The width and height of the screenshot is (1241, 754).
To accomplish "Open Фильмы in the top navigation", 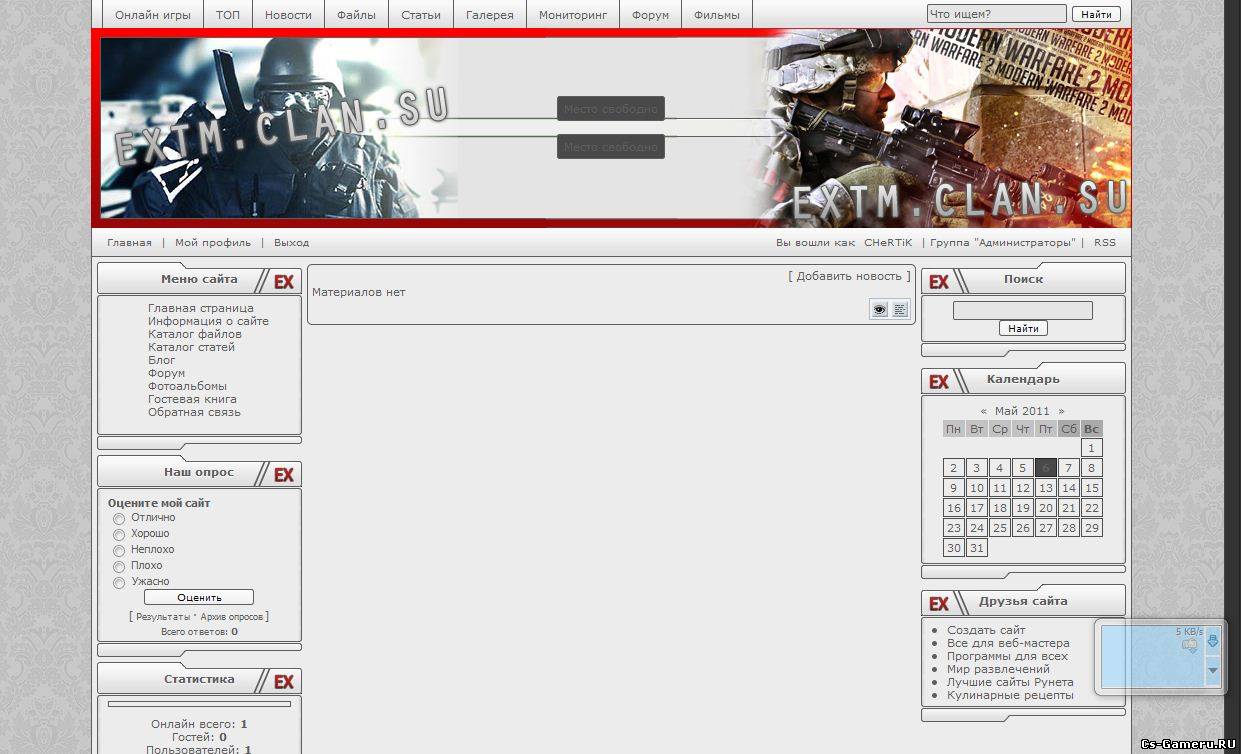I will pyautogui.click(x=717, y=15).
